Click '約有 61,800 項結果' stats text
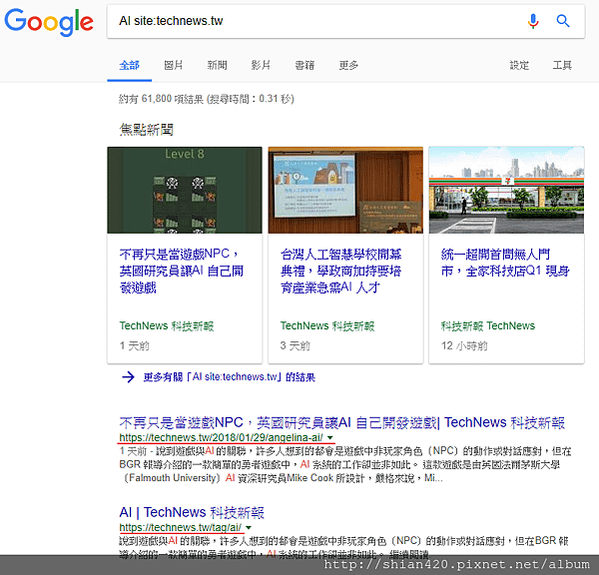Viewport: 599px width, 575px height. (161, 99)
